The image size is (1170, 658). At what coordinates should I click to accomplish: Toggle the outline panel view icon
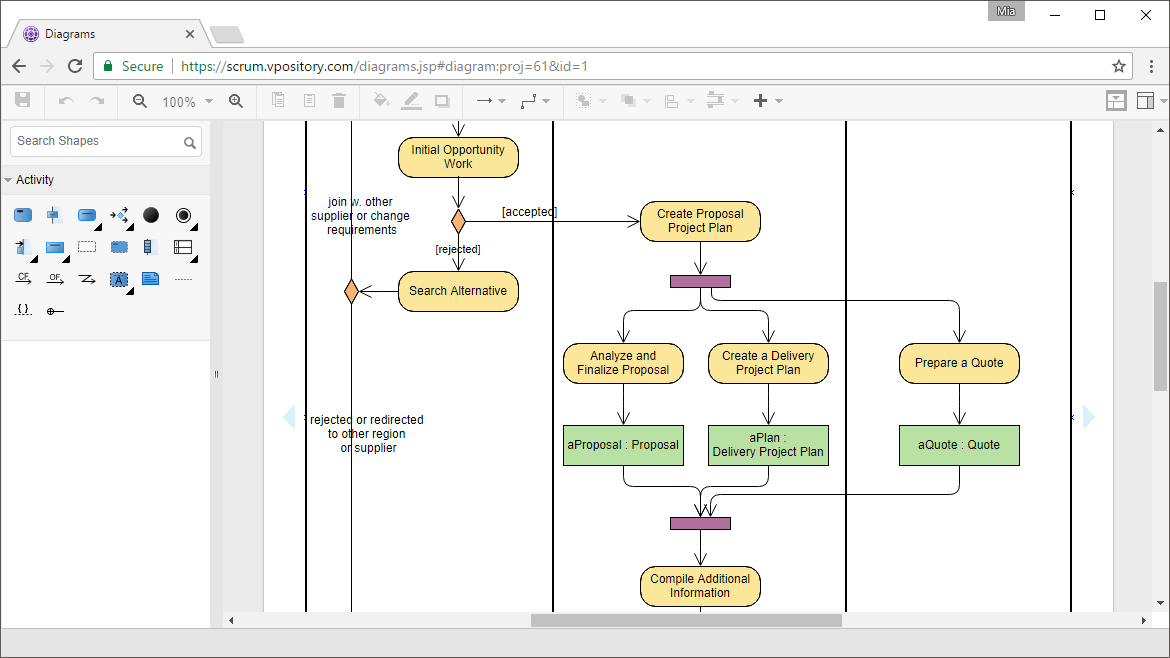[x=1116, y=101]
